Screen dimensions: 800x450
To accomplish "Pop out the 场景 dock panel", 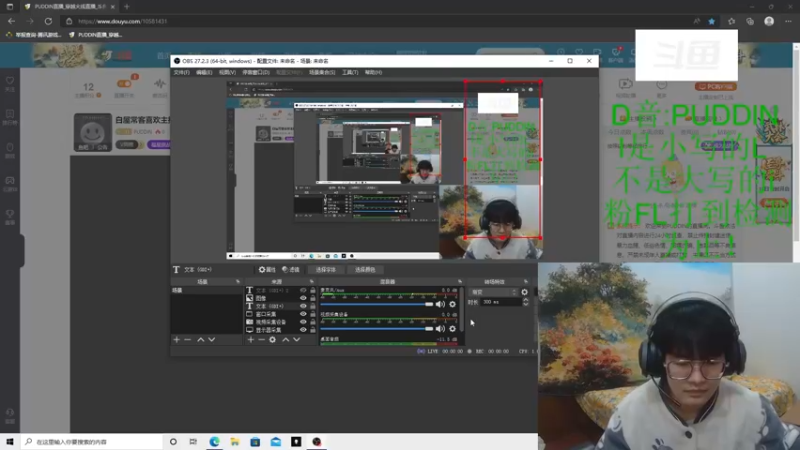I will (238, 282).
